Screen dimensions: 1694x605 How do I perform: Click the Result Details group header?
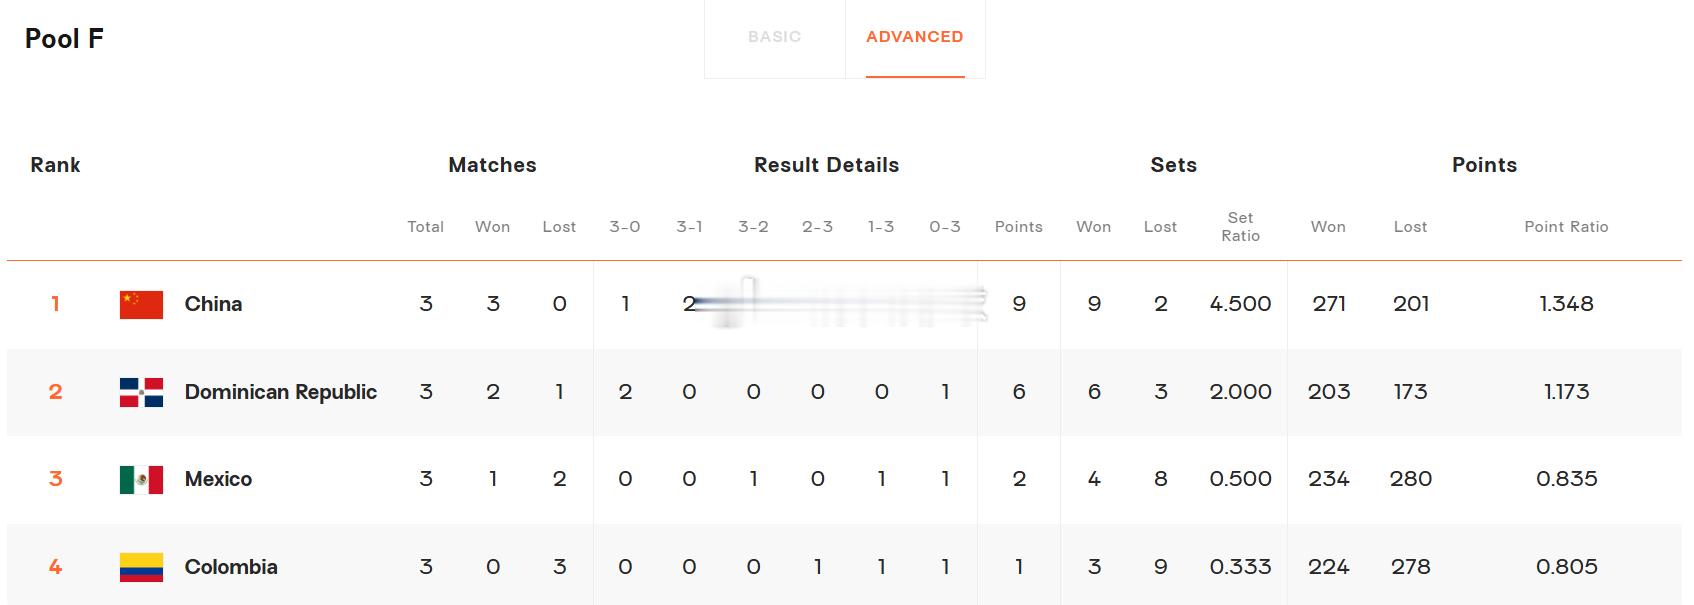click(x=826, y=165)
